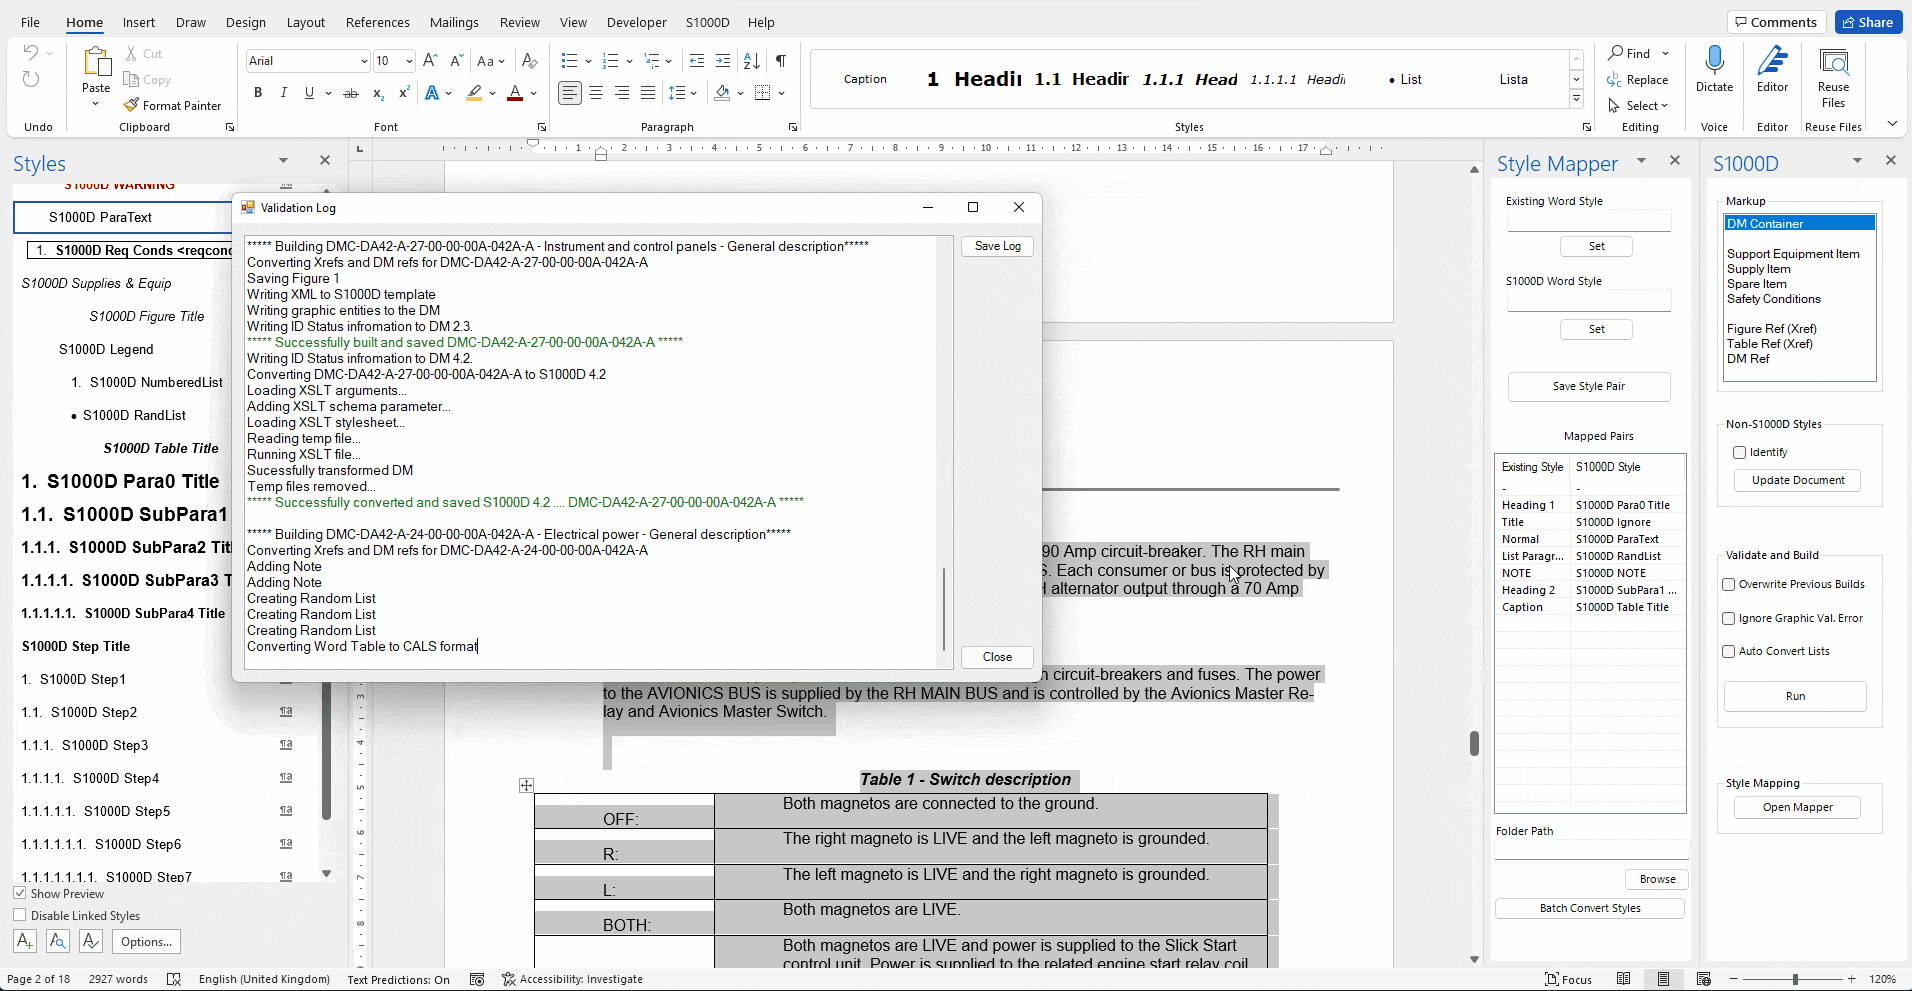Enable Disable Linked Styles checkbox
Screen dimensions: 1912x991
coord(20,915)
